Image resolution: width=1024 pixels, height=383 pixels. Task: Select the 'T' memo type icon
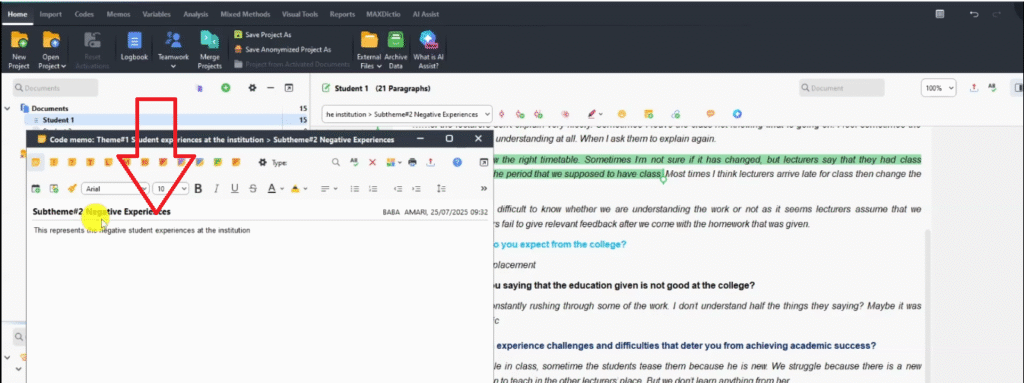[x=90, y=162]
